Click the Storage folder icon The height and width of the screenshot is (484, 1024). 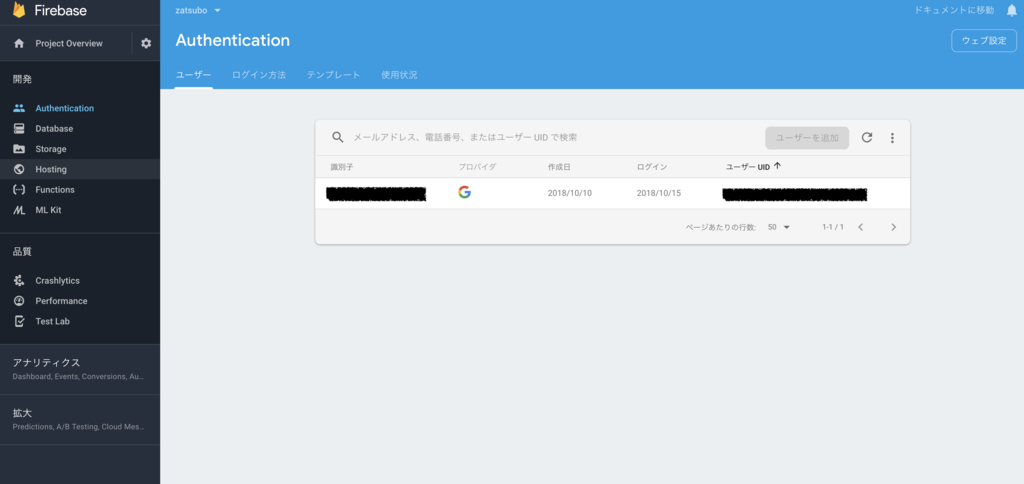pos(19,149)
